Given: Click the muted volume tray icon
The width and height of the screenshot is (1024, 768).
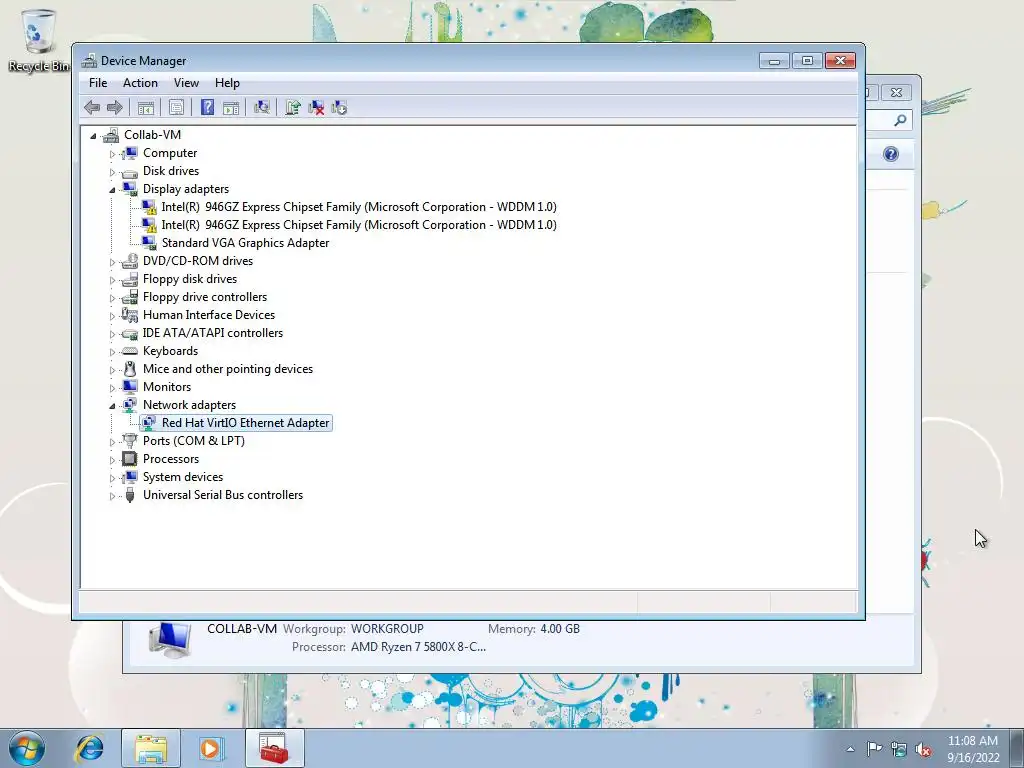Looking at the screenshot, I should 923,749.
